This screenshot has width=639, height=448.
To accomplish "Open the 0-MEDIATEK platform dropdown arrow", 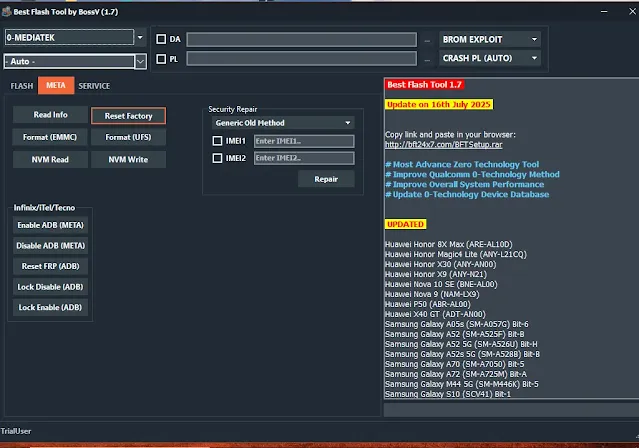I will [140, 38].
